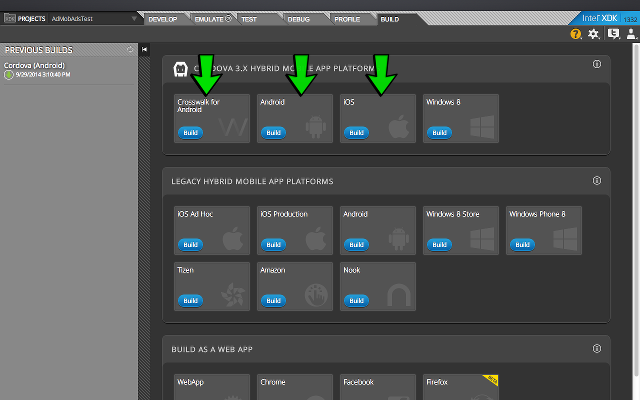Click the vertical scrollbar on the right
This screenshot has width=640, height=400.
[x=637, y=212]
